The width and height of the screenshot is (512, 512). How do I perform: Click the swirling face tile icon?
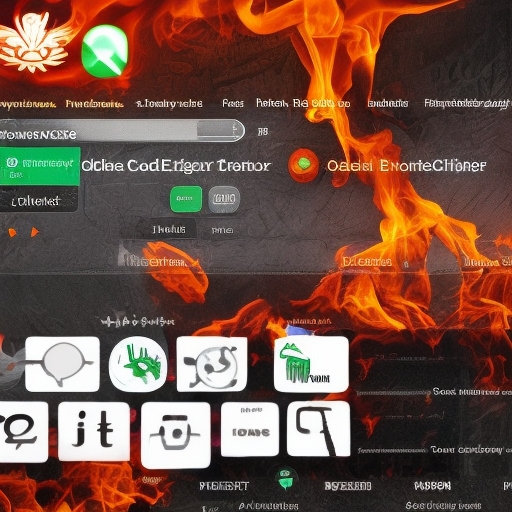[x=212, y=364]
